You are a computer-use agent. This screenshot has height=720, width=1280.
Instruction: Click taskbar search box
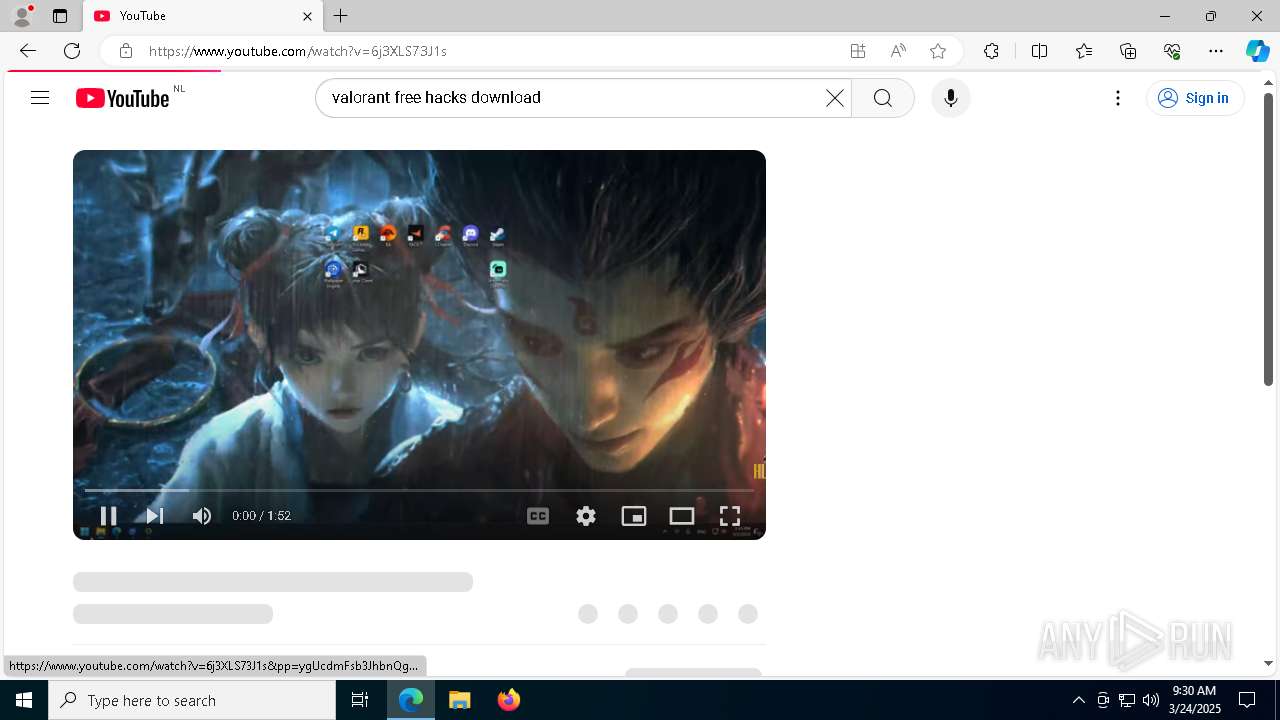tap(192, 700)
